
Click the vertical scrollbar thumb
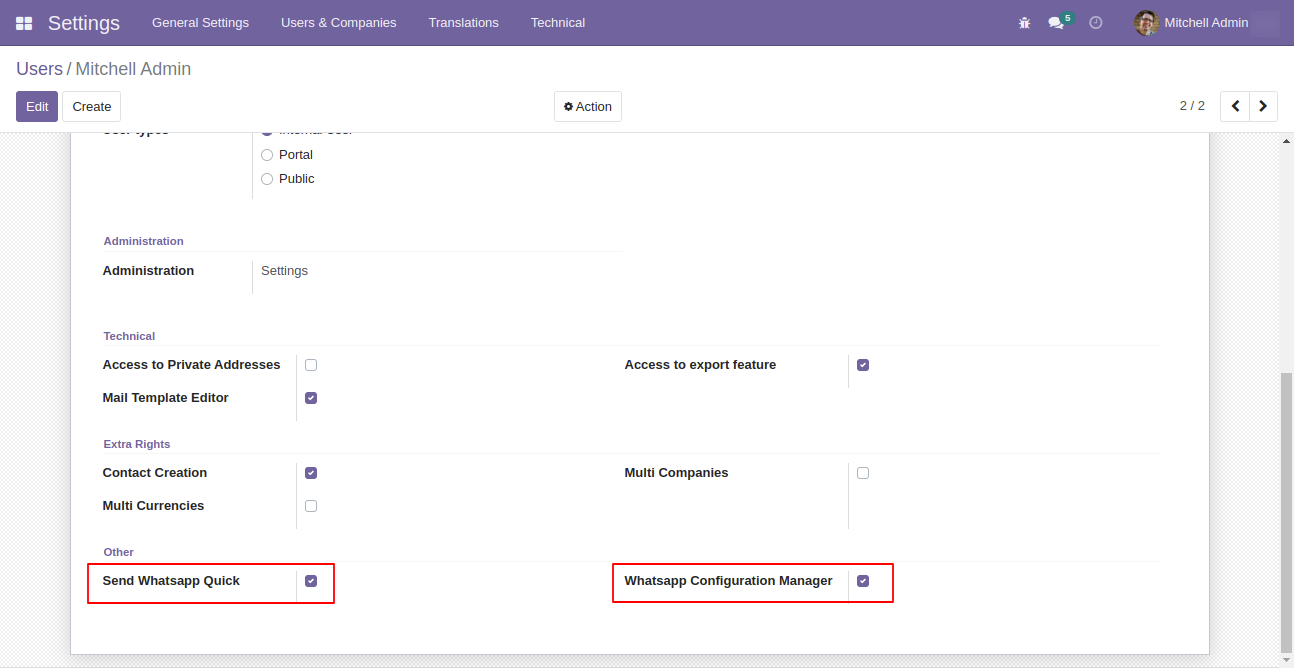tap(1286, 510)
